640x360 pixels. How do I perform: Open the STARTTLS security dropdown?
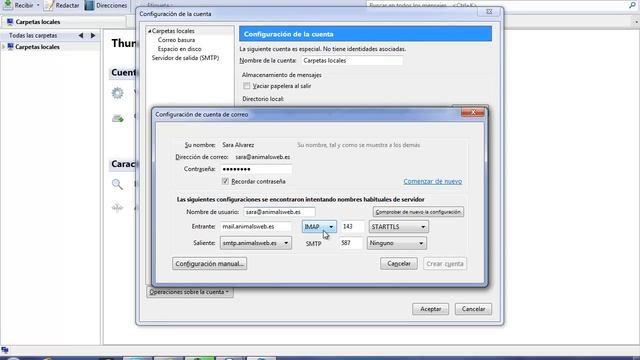coord(398,227)
